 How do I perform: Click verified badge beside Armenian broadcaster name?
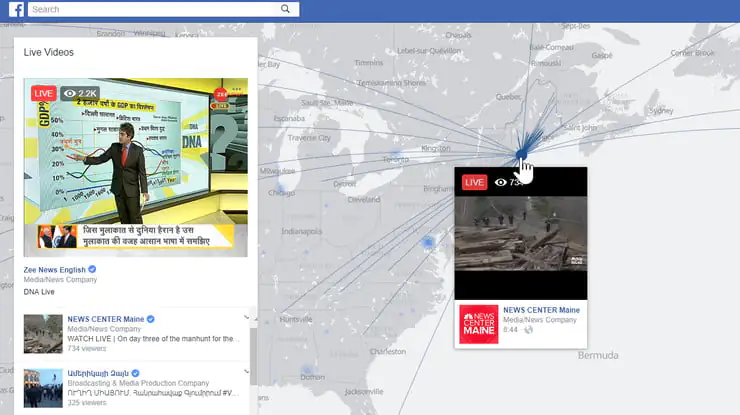[135, 373]
